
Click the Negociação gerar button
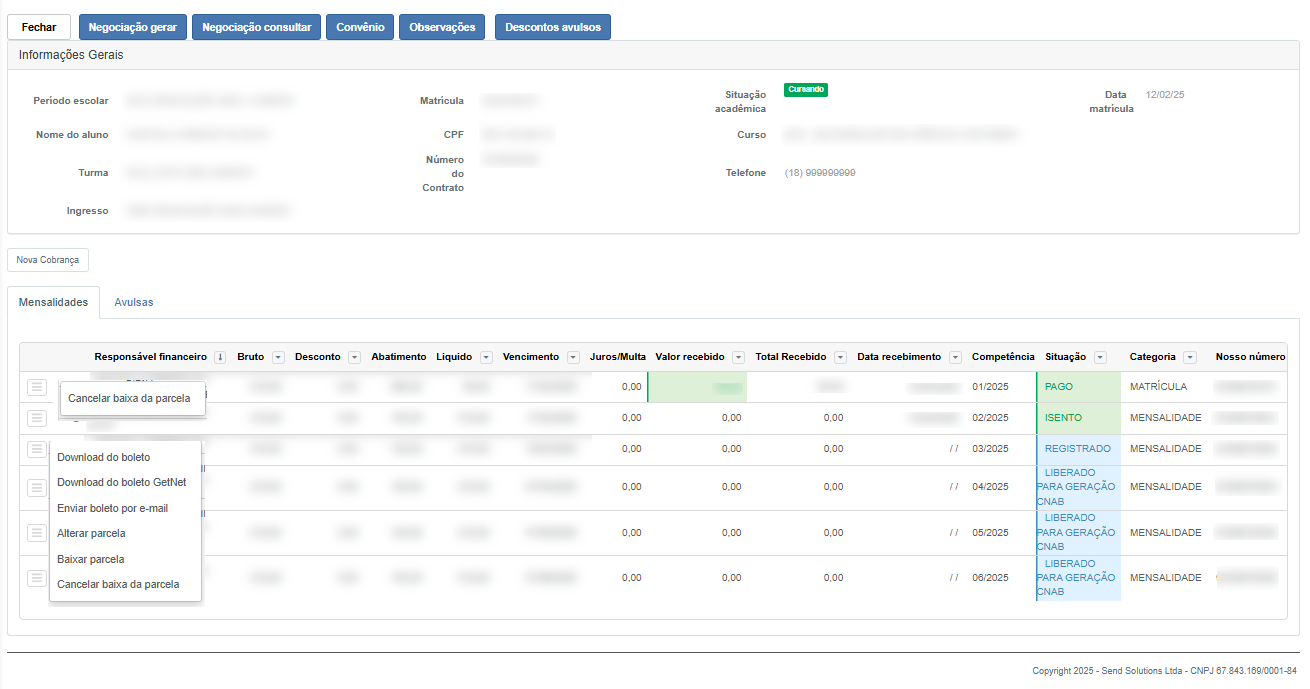(133, 27)
